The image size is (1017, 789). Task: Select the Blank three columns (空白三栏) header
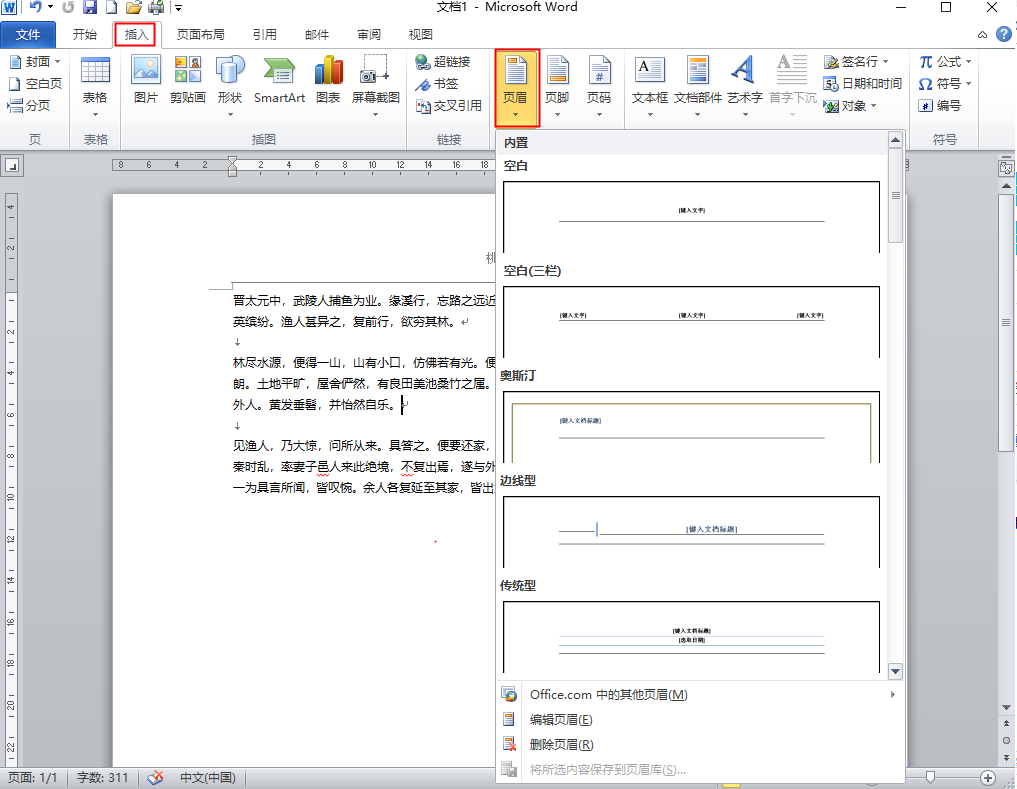click(691, 322)
